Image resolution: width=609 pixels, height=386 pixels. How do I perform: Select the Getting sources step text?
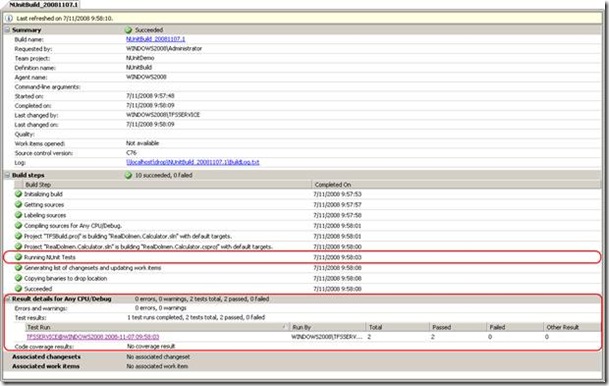coord(44,205)
